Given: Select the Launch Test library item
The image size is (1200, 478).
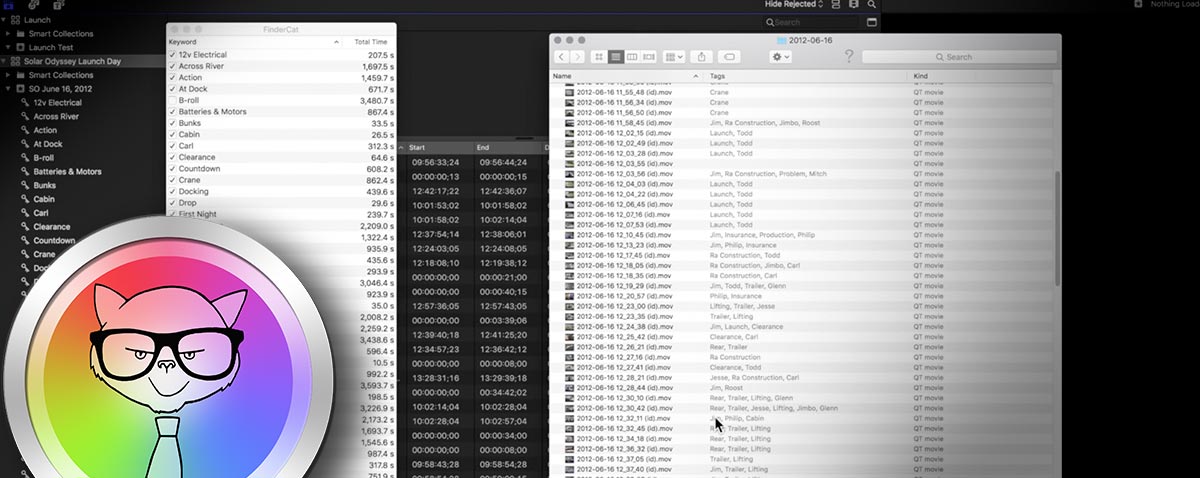Looking at the screenshot, I should point(50,47).
